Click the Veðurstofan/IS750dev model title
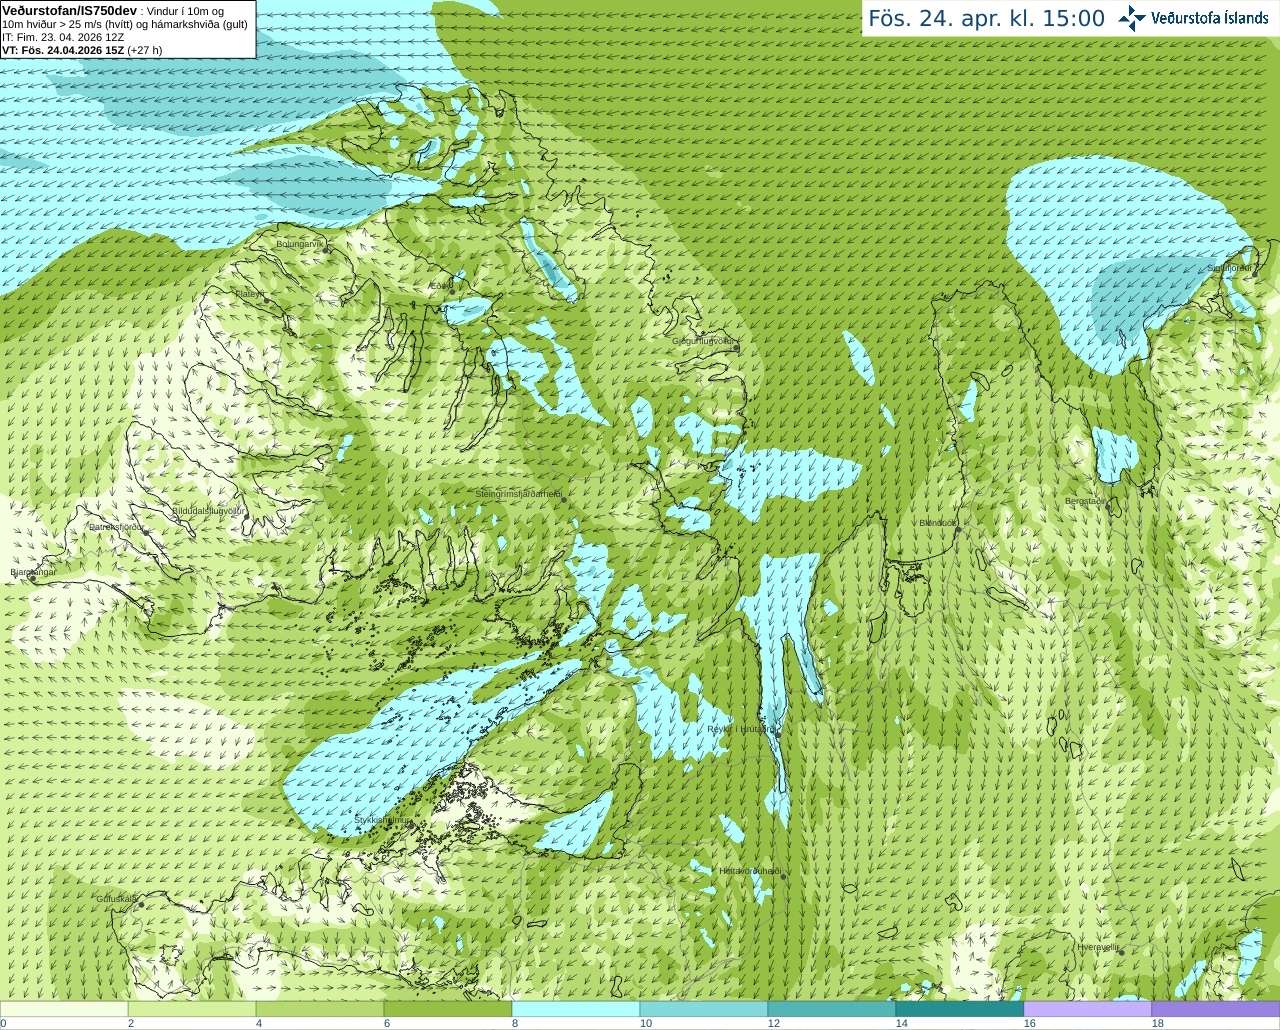 coord(69,10)
